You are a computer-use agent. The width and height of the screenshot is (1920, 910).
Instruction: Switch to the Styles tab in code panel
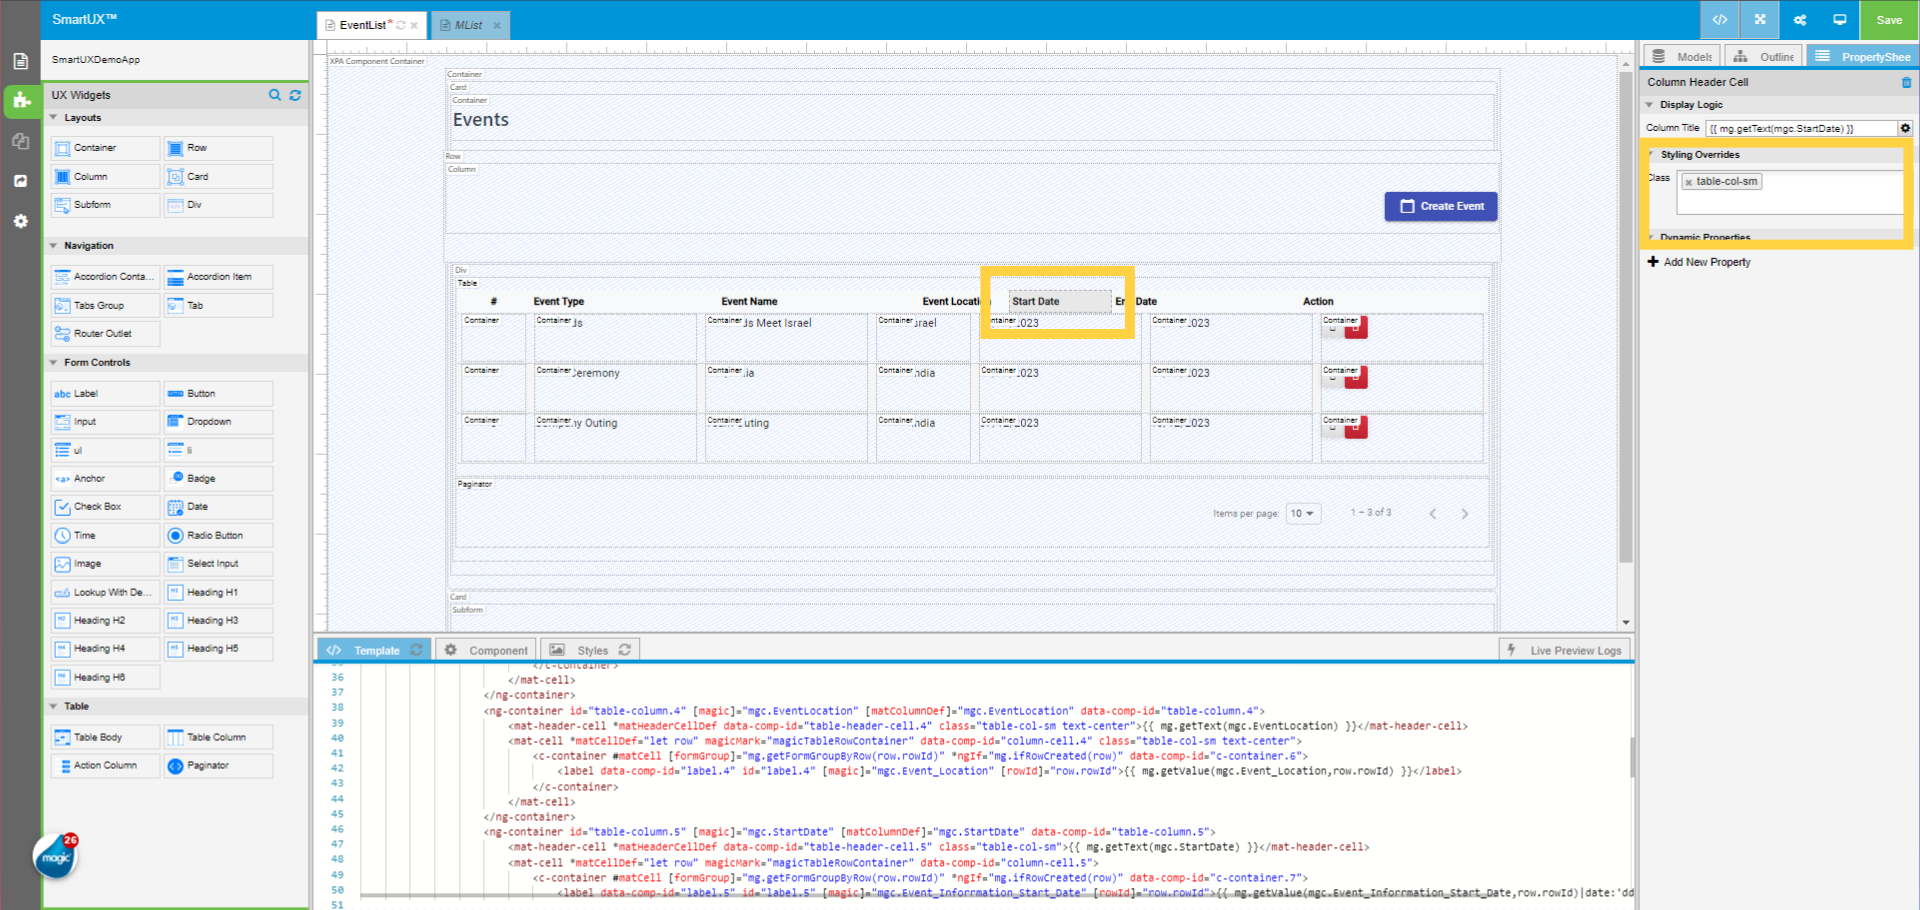click(x=591, y=649)
